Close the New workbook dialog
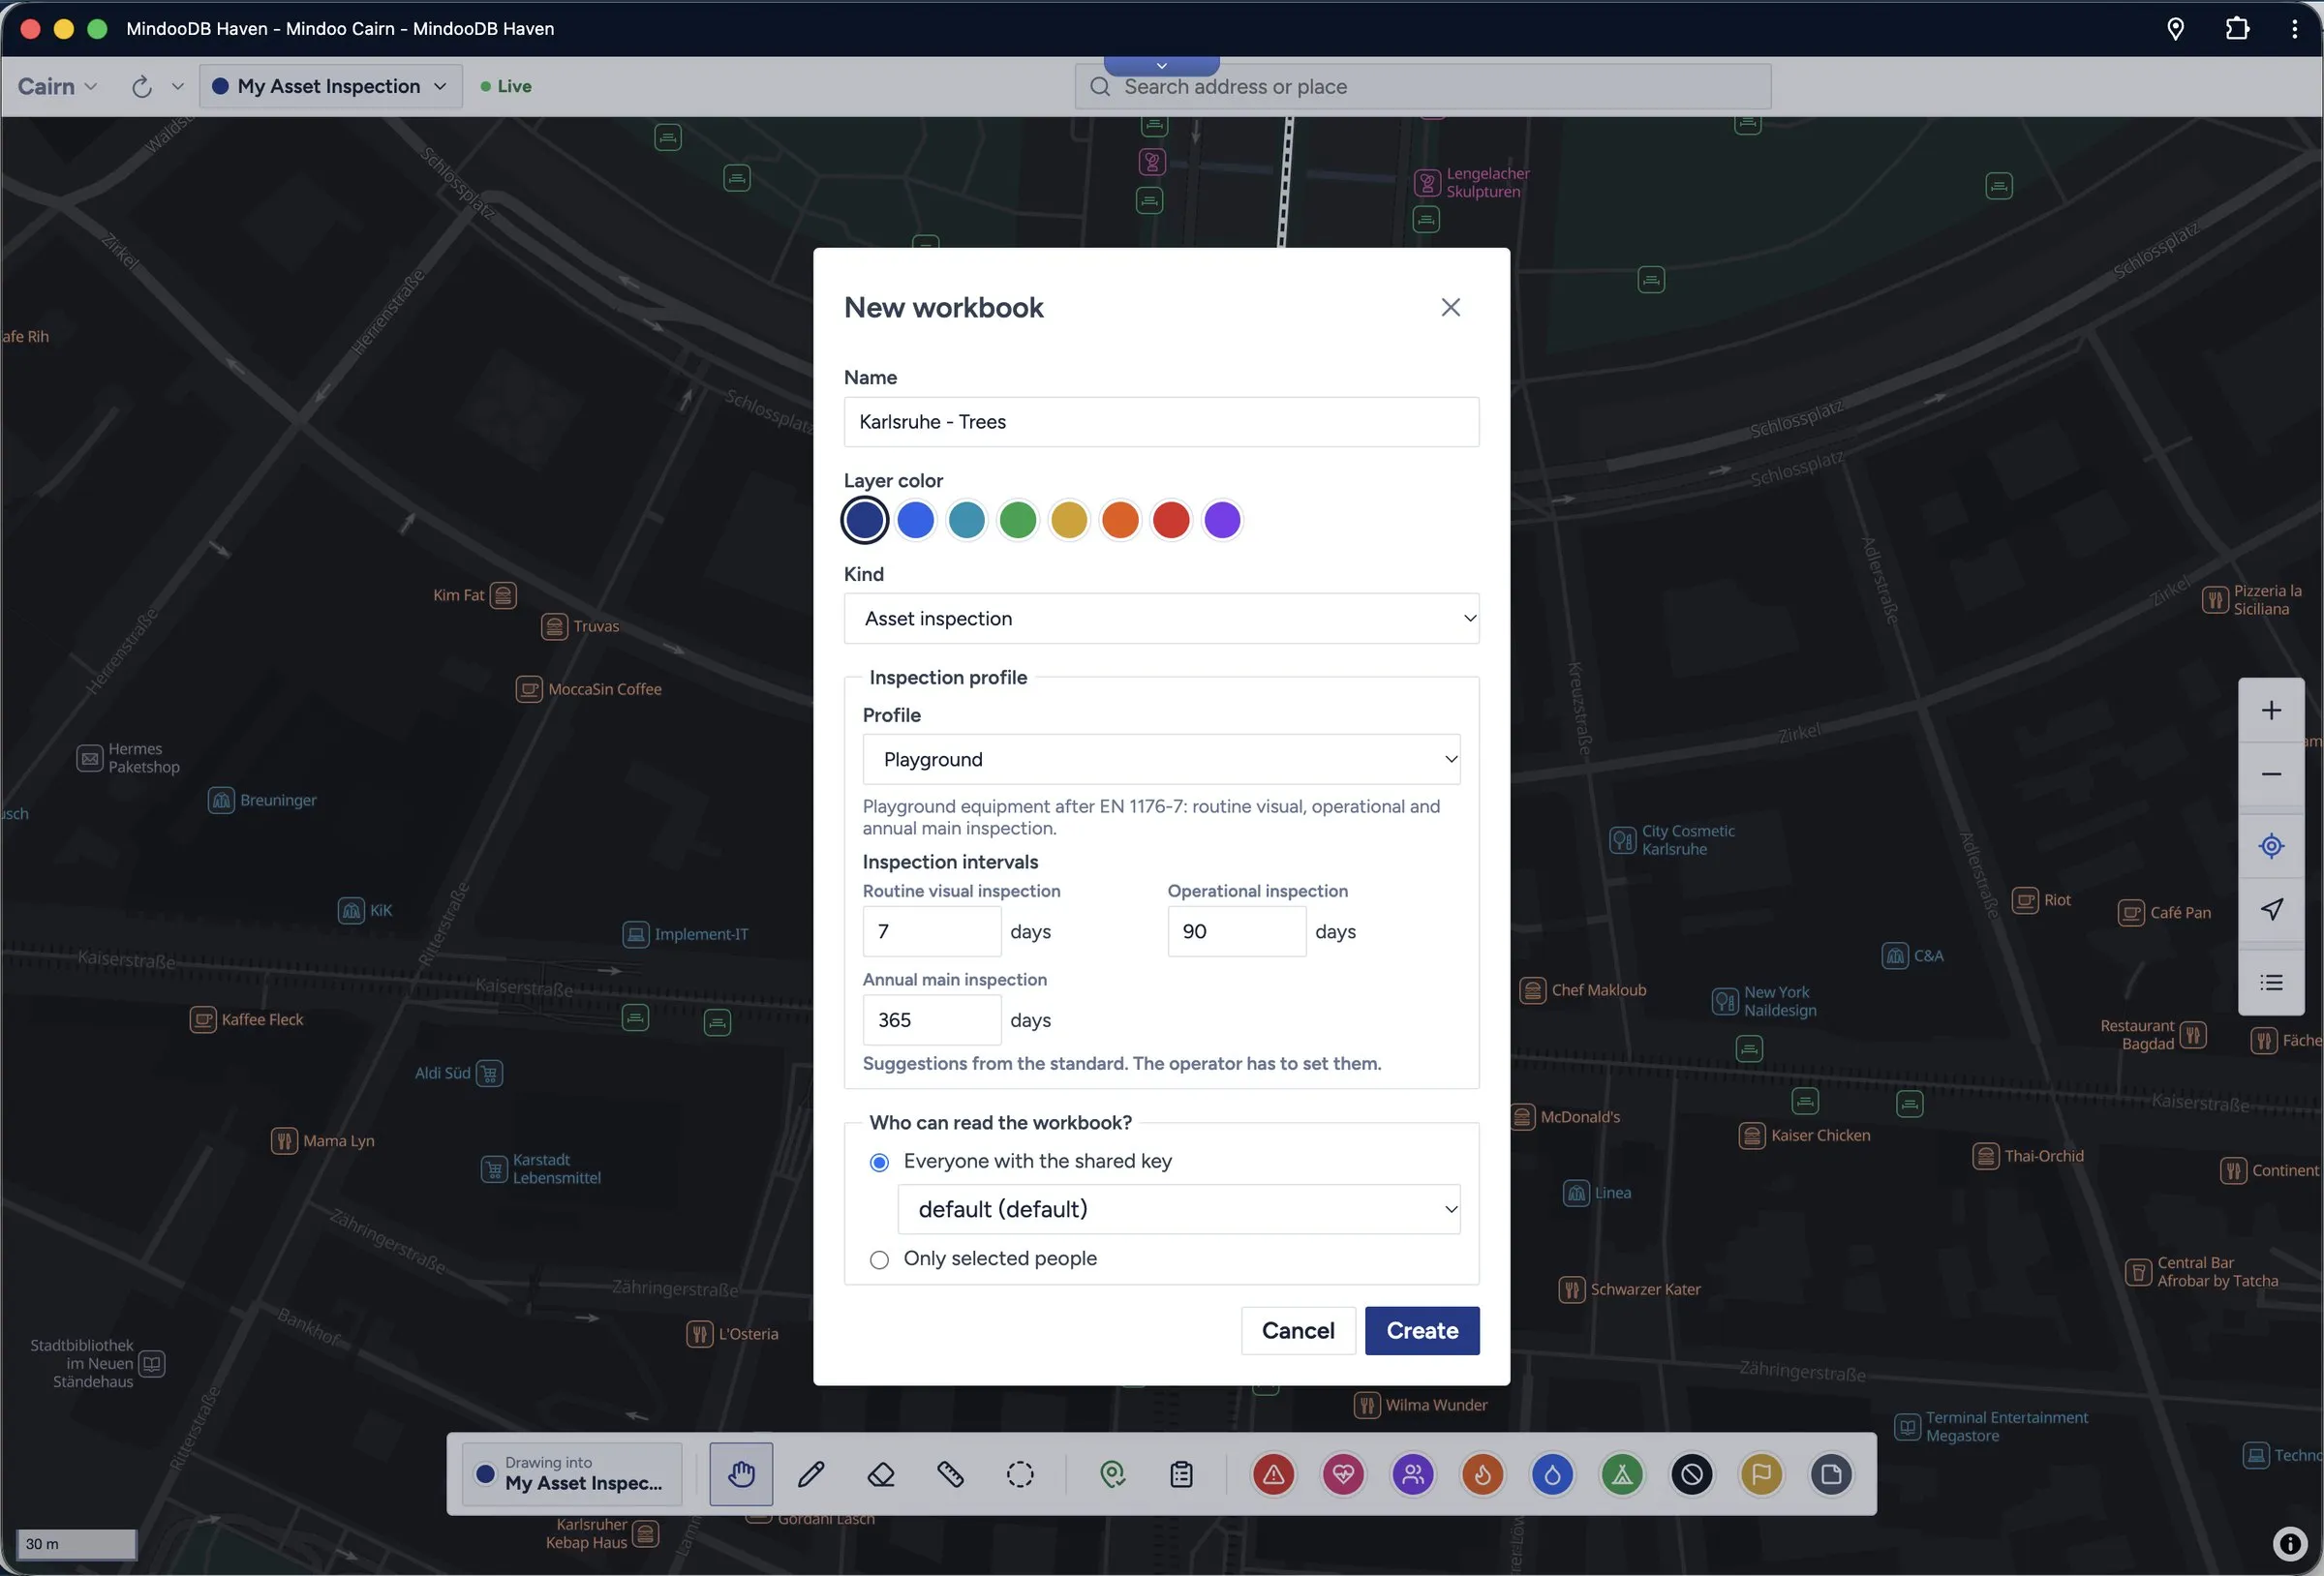Viewport: 2324px width, 1576px height. point(1450,307)
